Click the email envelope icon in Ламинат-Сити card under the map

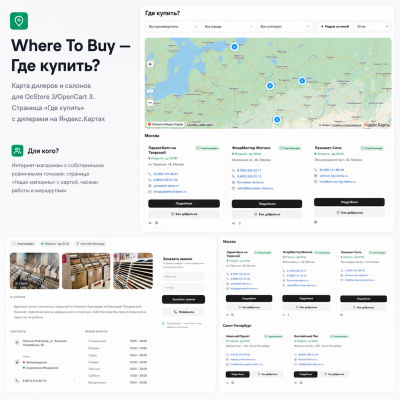(316, 182)
